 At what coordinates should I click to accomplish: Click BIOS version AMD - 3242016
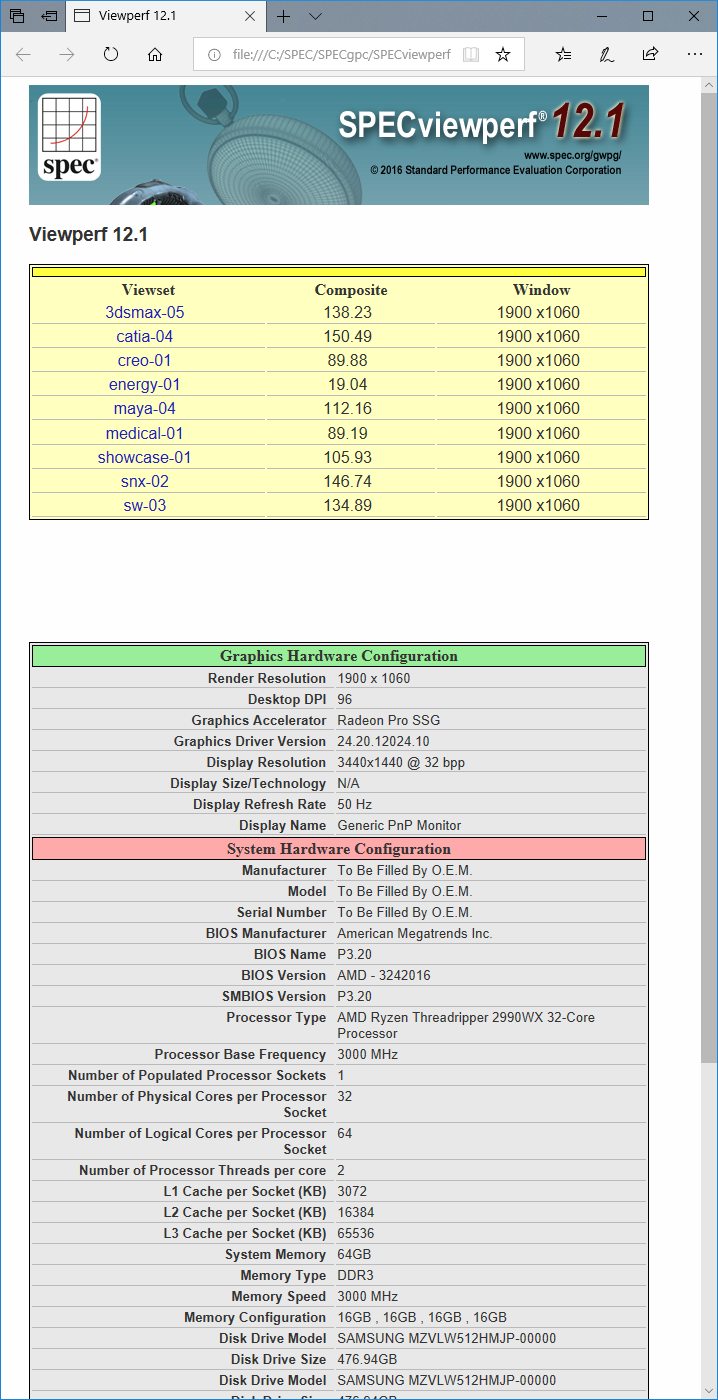pyautogui.click(x=384, y=975)
